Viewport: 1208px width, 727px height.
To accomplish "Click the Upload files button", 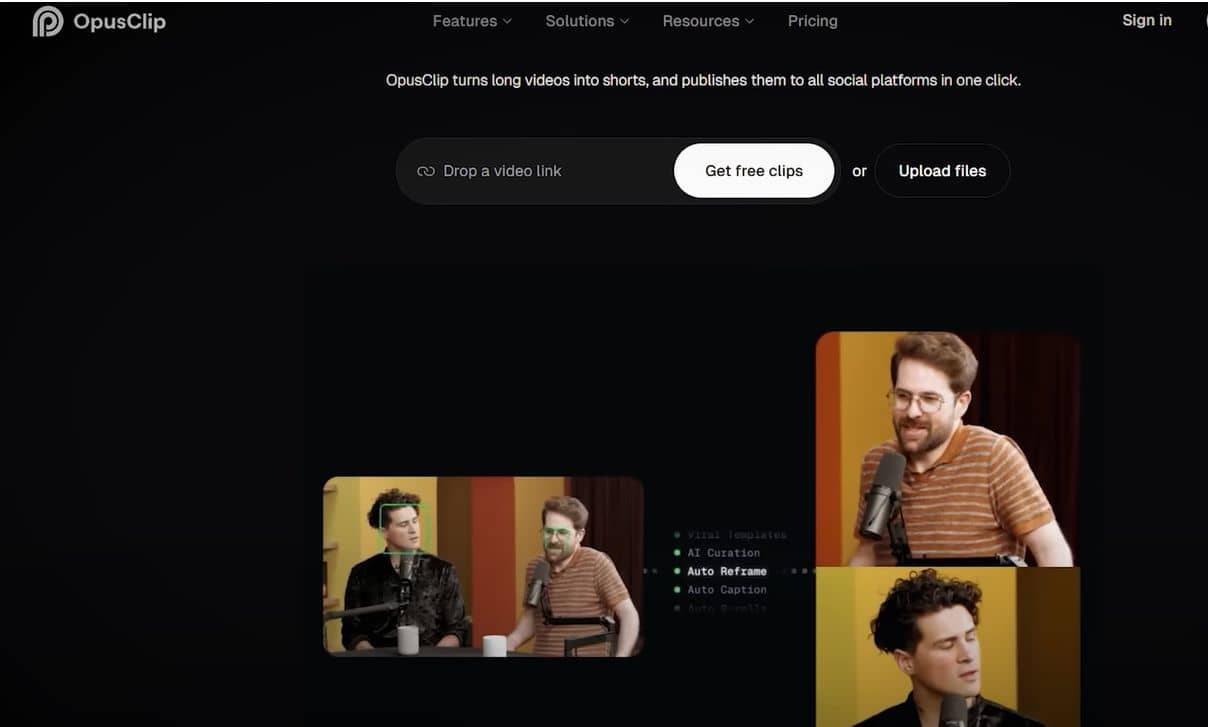I will [x=942, y=171].
